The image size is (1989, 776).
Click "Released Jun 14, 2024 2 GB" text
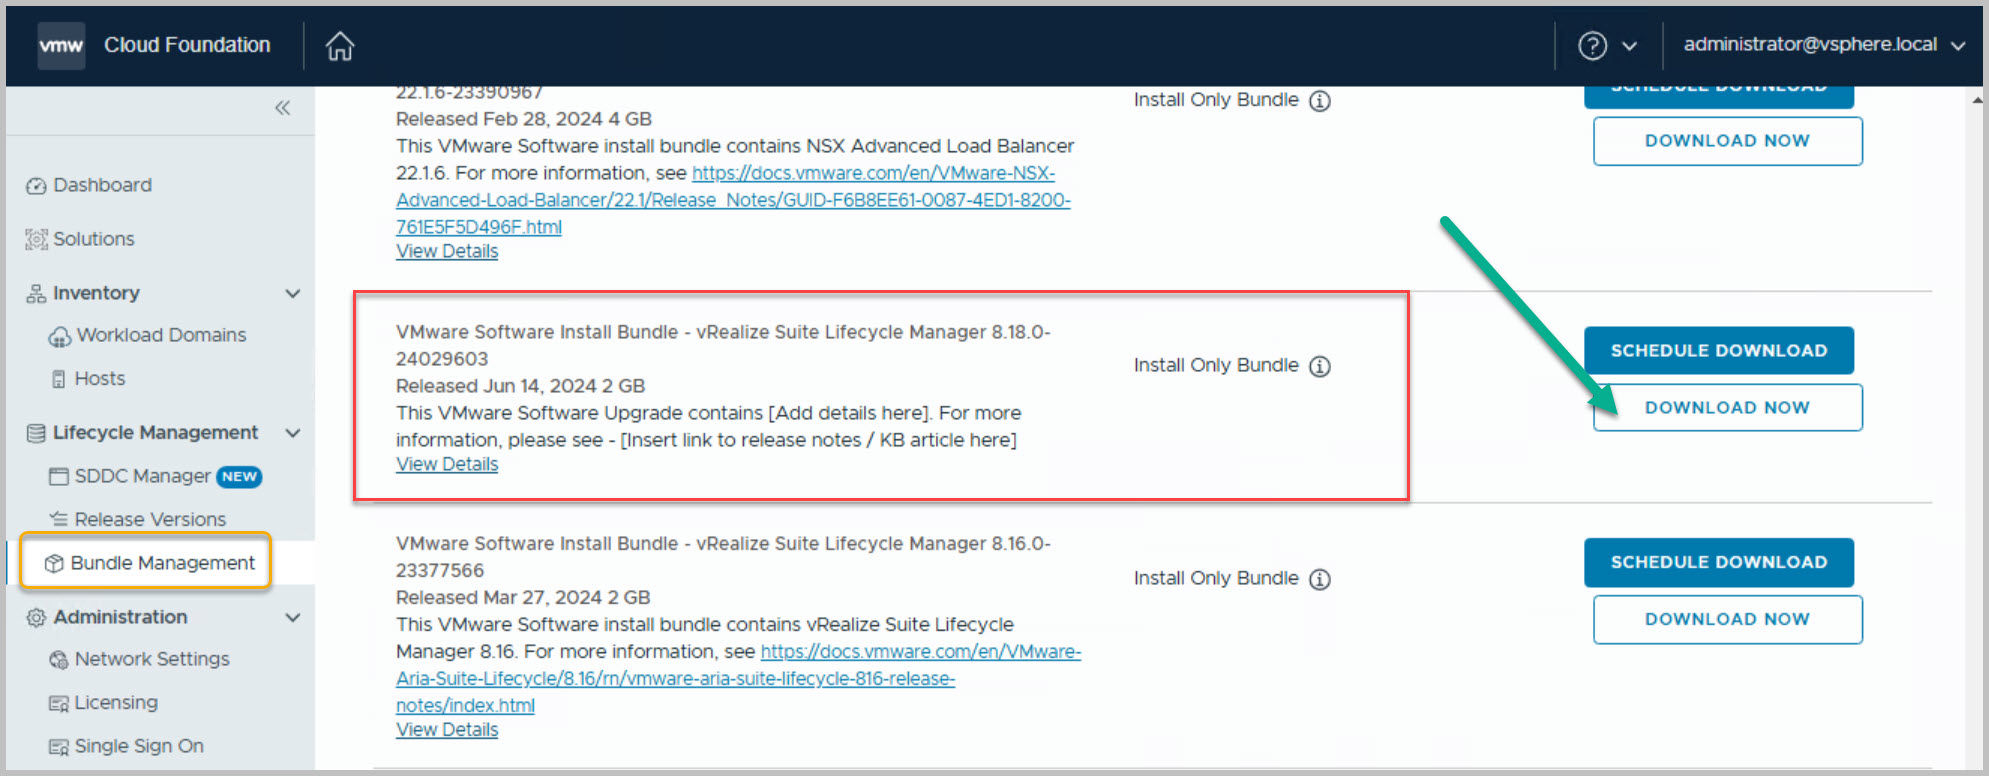[520, 386]
